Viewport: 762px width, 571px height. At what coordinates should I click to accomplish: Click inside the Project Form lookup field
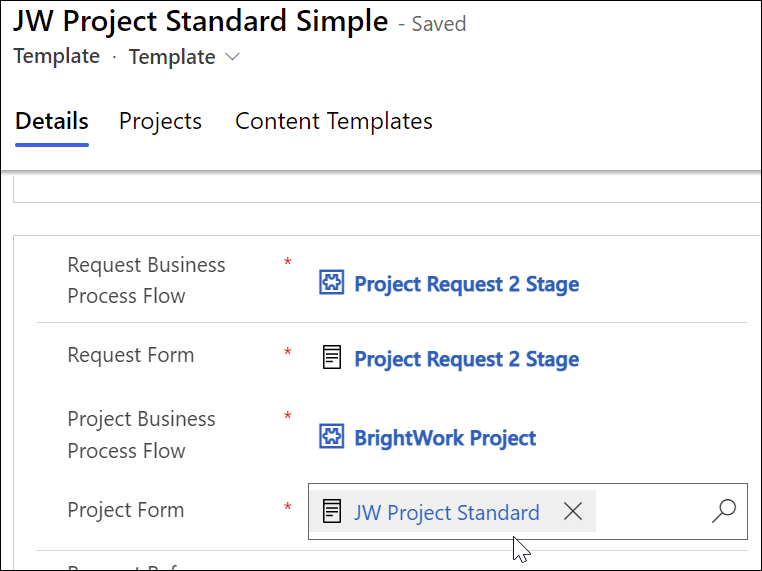pyautogui.click(x=650, y=512)
